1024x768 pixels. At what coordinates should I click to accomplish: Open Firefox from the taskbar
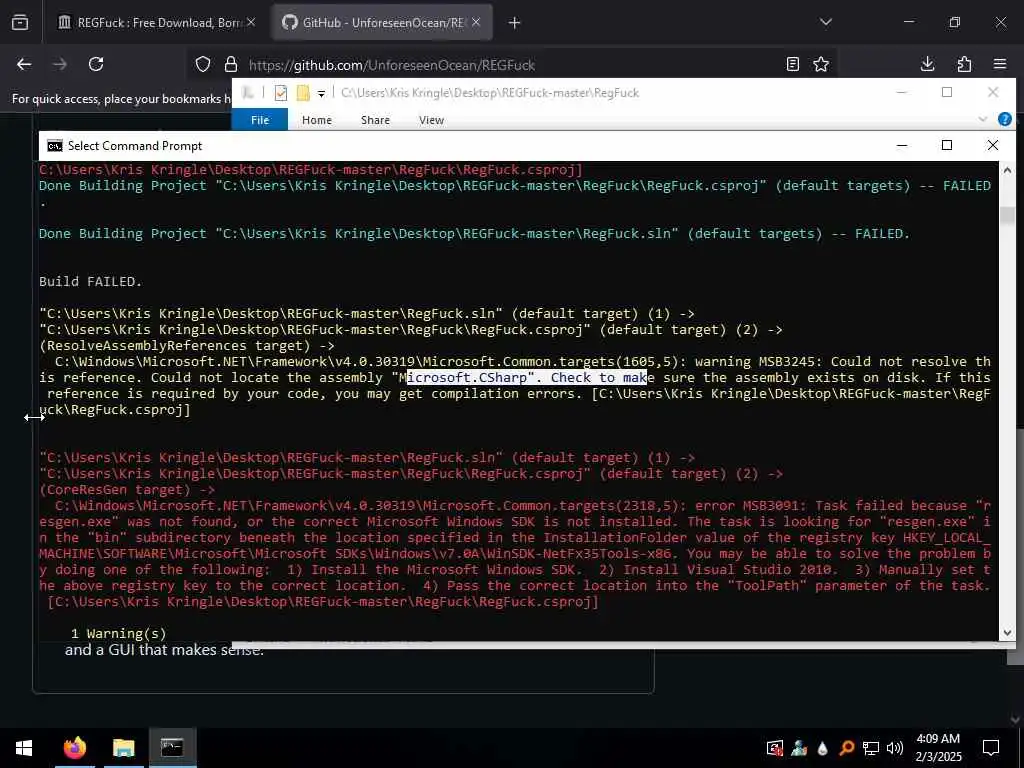[x=74, y=748]
